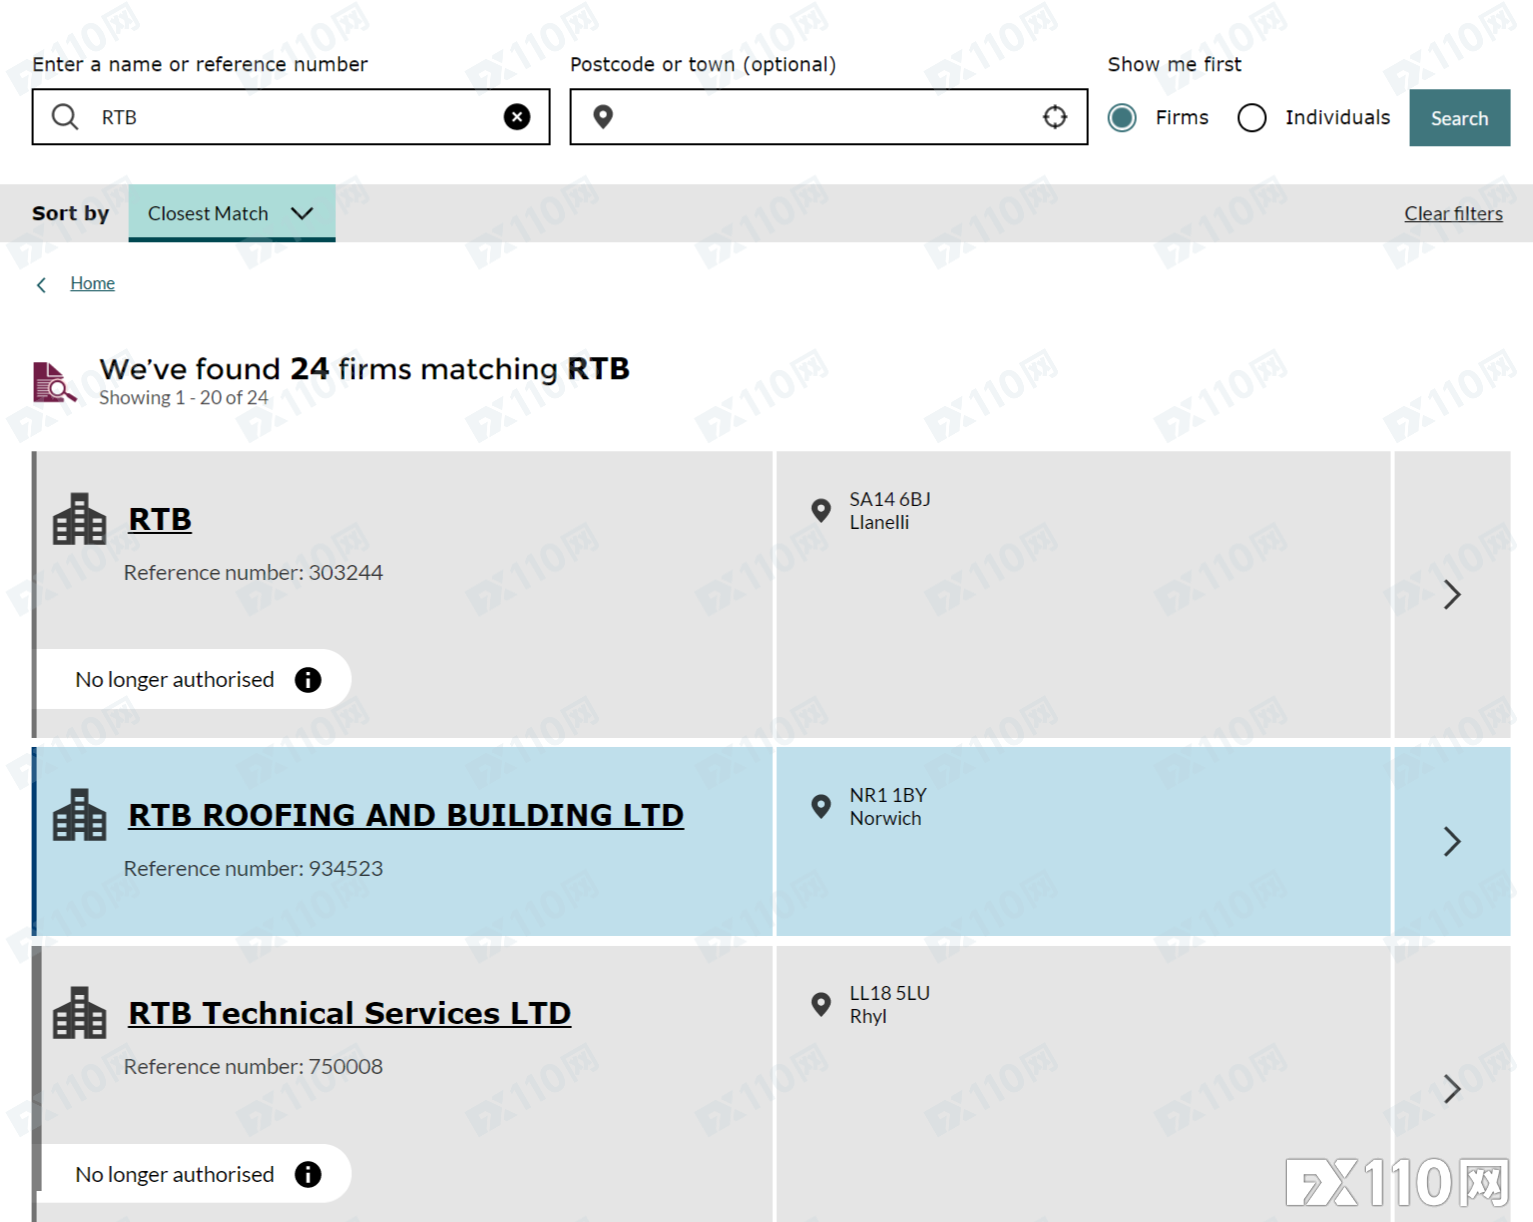Clear the RTB search text
This screenshot has height=1222, width=1533.
pyautogui.click(x=517, y=117)
